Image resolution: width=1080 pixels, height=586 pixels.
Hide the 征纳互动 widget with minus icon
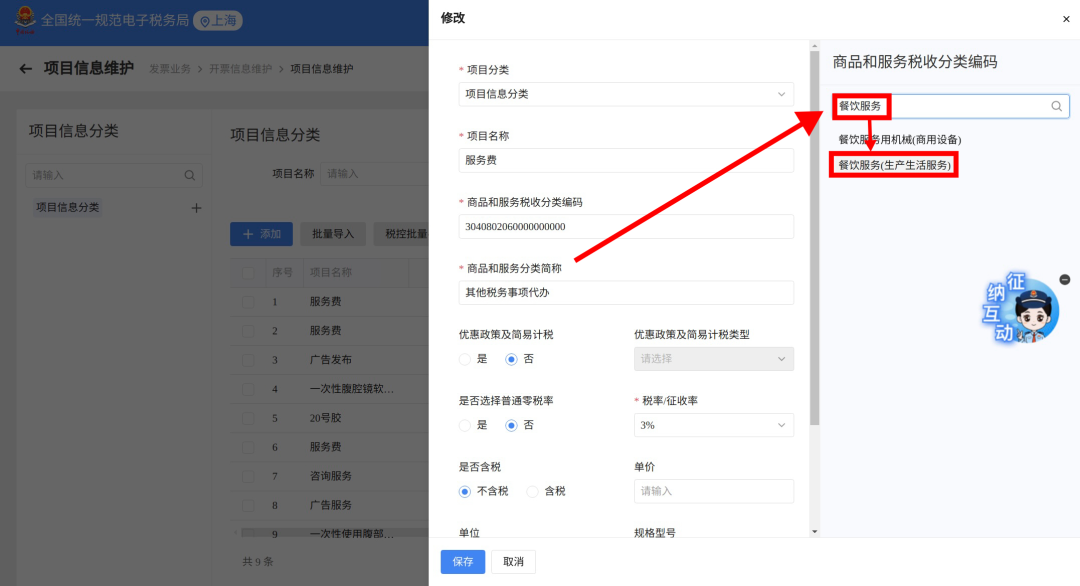(x=1065, y=280)
